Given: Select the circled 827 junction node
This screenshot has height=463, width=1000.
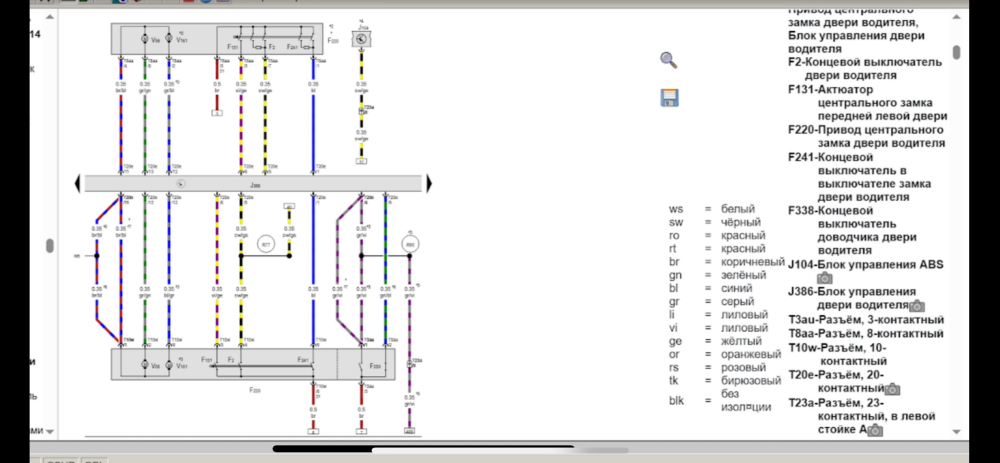Looking at the screenshot, I should click(x=265, y=244).
